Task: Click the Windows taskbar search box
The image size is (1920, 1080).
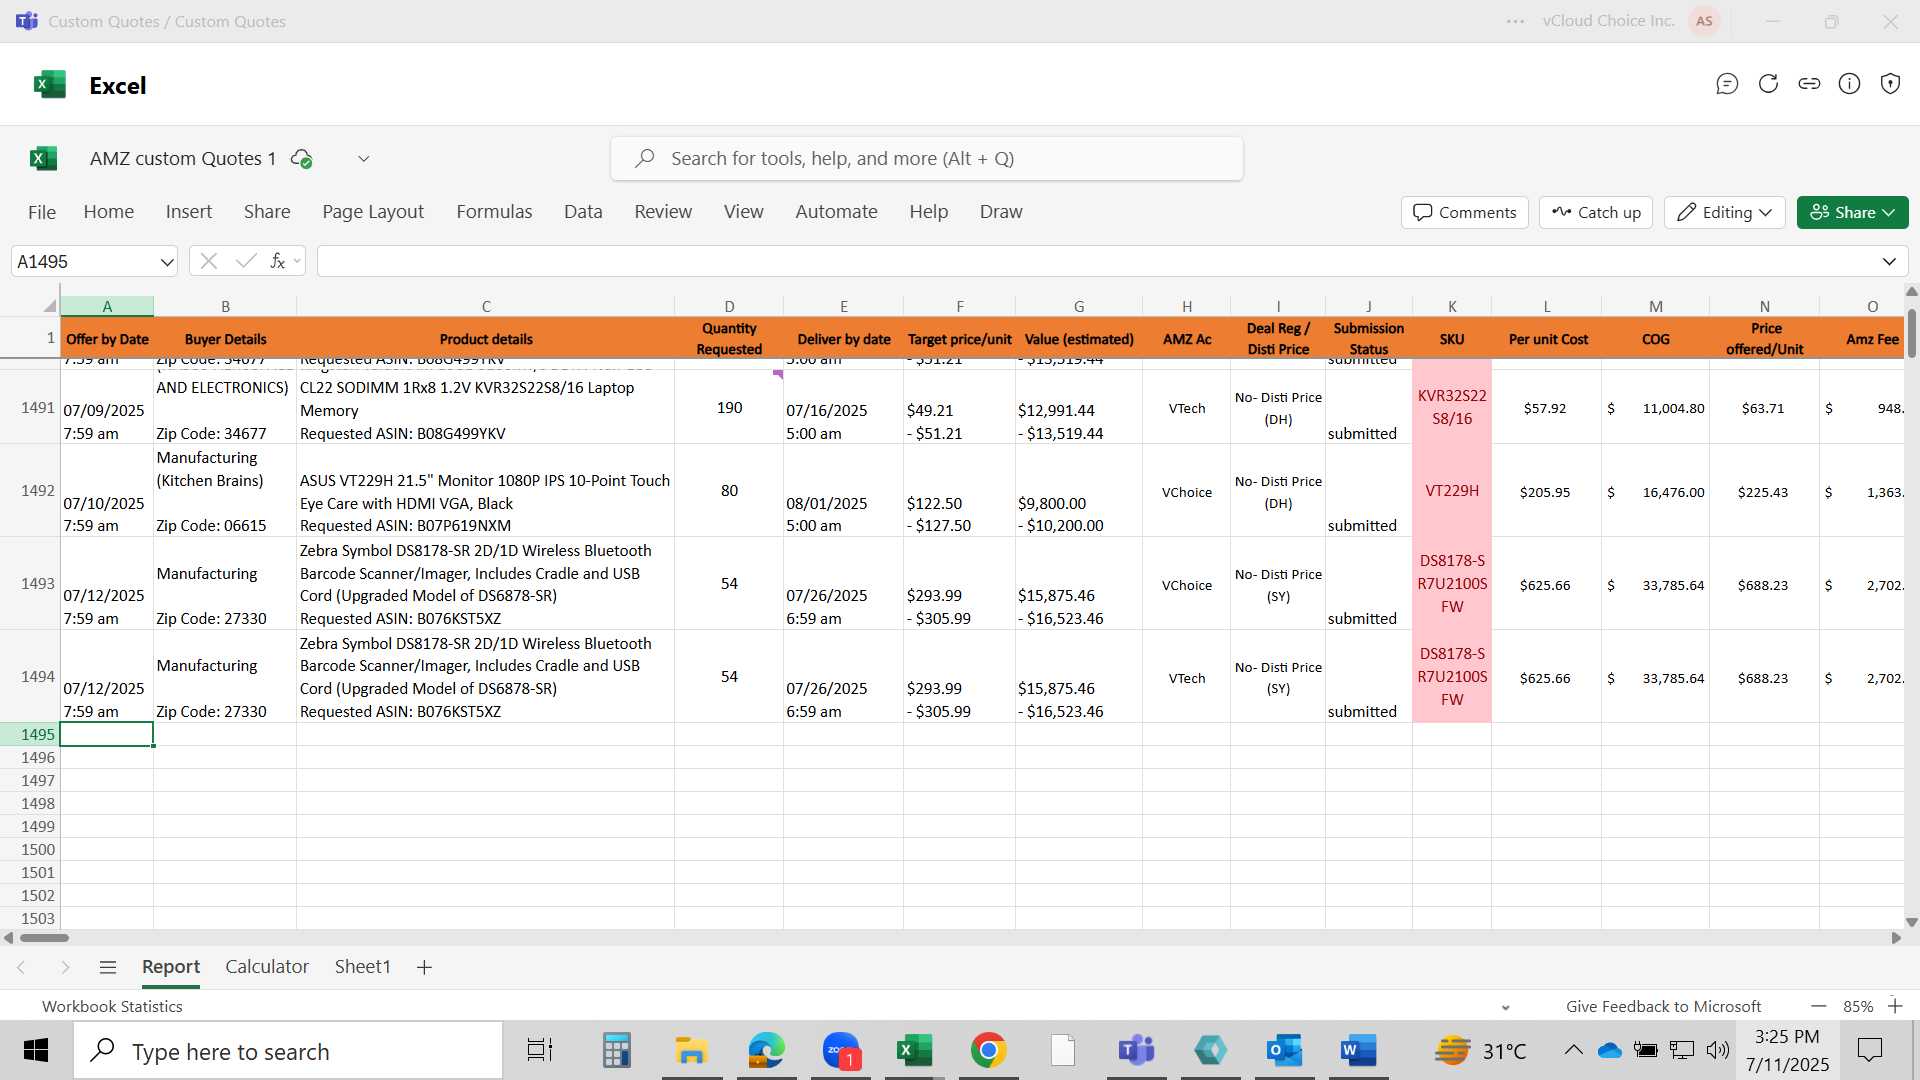Action: tap(288, 1050)
